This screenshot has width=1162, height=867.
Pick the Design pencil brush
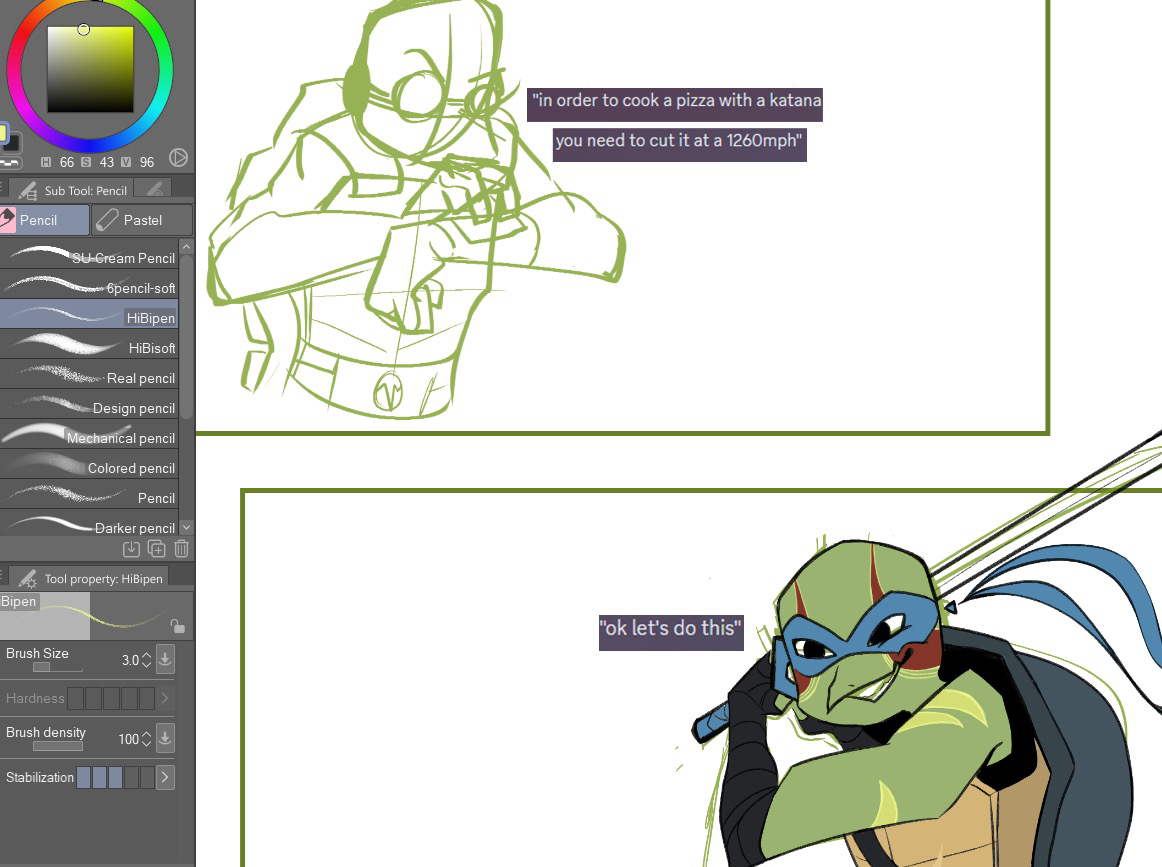(x=89, y=405)
